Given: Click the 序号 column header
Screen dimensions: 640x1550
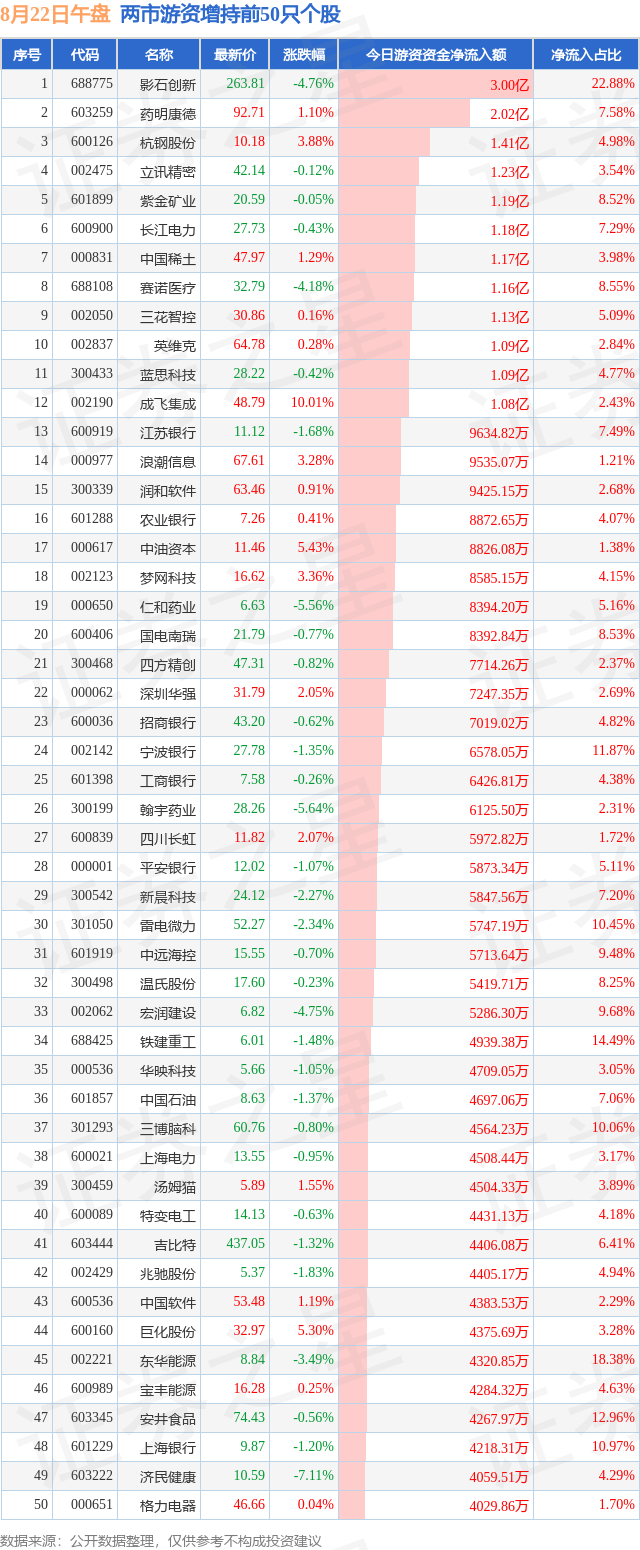Looking at the screenshot, I should (26, 55).
